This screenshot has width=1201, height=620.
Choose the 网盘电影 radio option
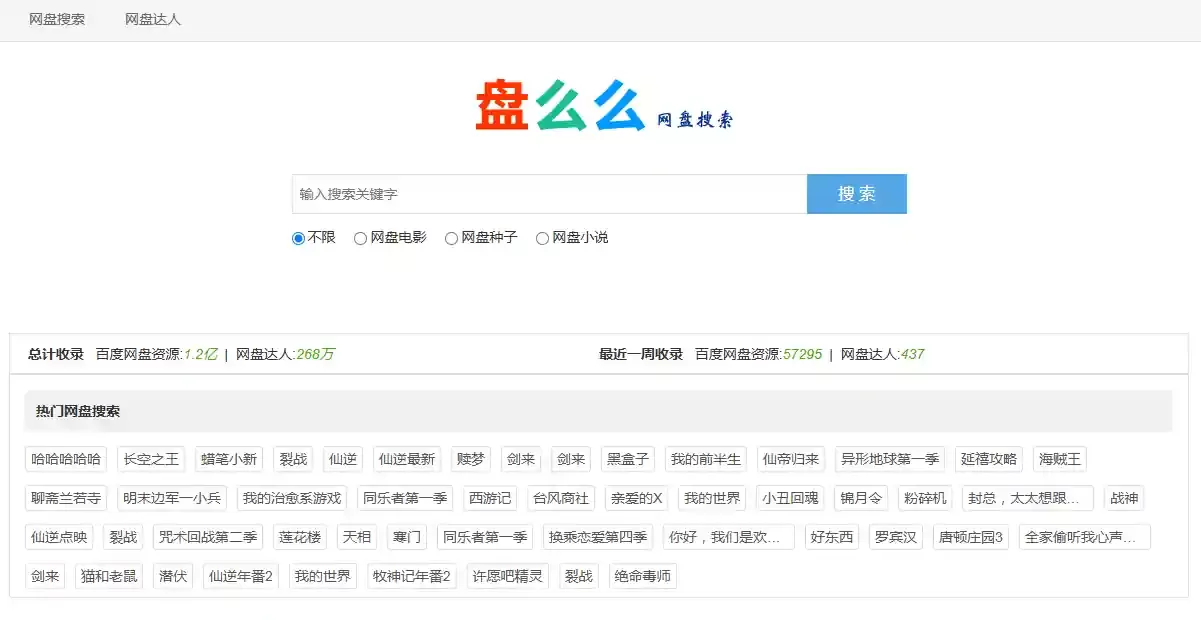click(x=360, y=238)
